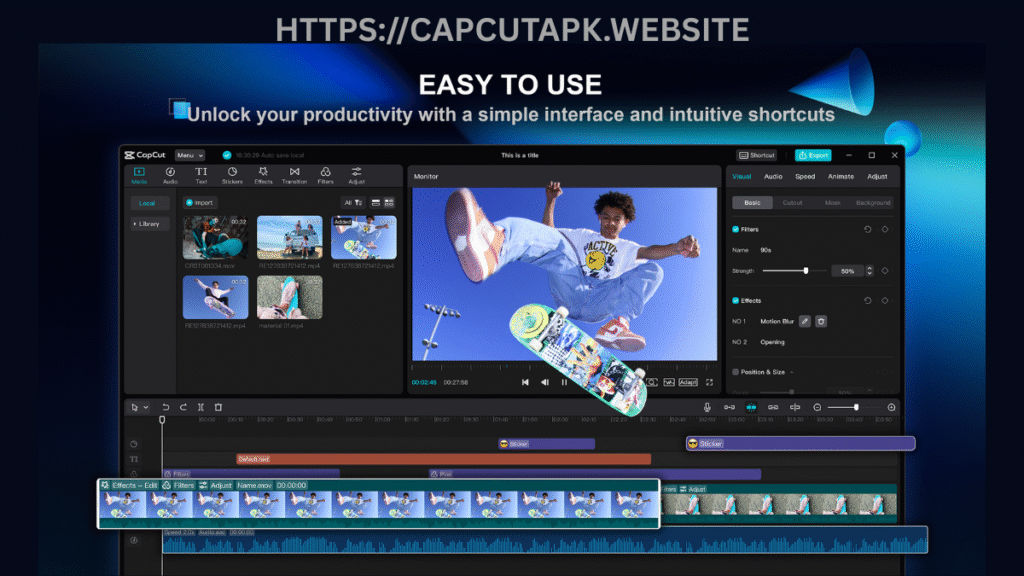
Task: Undo the last timeline action
Action: (x=165, y=407)
